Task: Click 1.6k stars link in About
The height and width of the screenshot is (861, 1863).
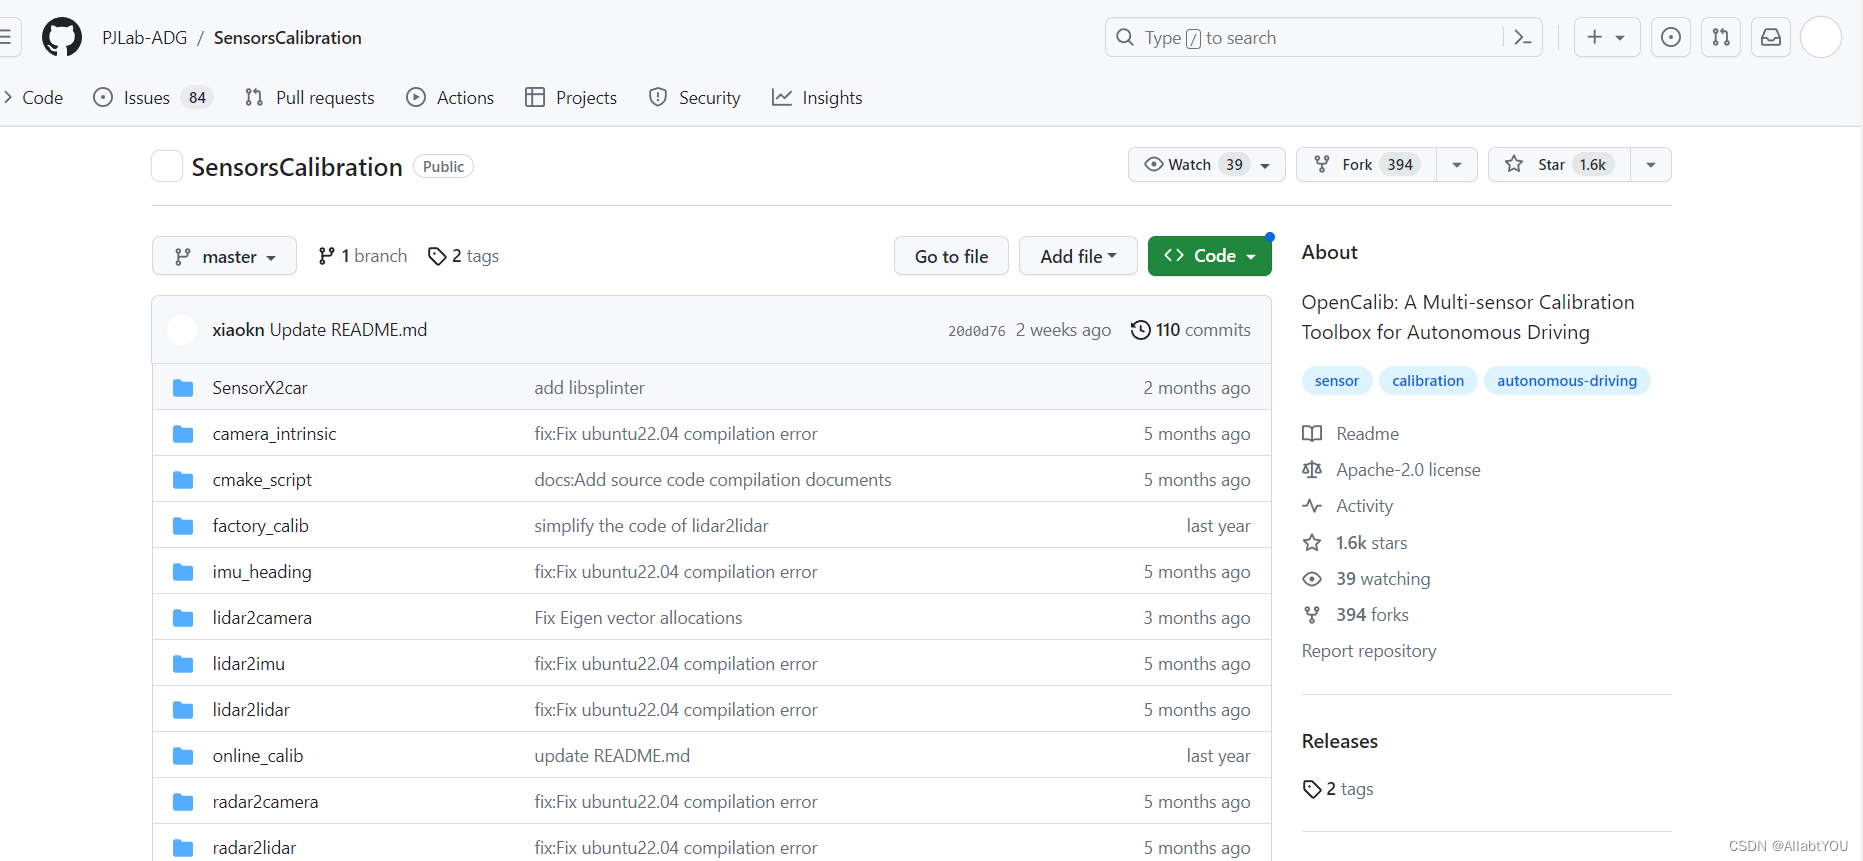Action: point(1371,543)
